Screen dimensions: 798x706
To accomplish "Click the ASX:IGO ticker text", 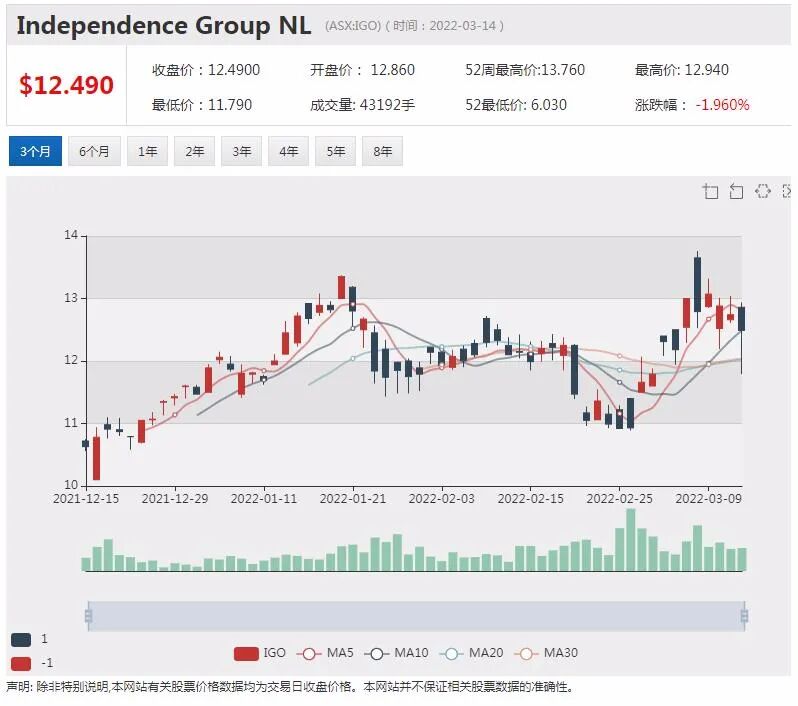I will [x=353, y=25].
